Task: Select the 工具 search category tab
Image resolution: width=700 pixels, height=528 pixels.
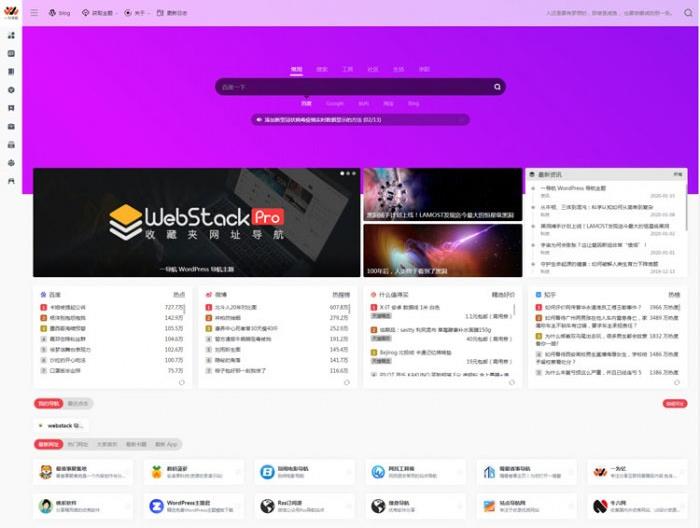Action: pyautogui.click(x=347, y=69)
